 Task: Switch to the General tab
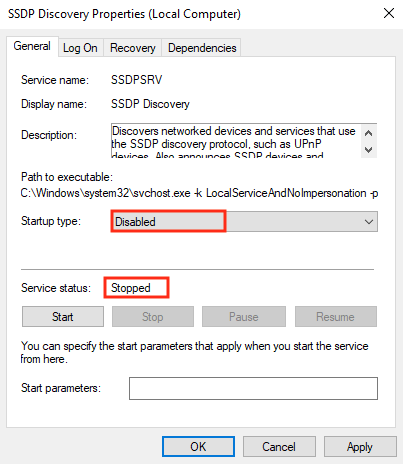point(32,46)
